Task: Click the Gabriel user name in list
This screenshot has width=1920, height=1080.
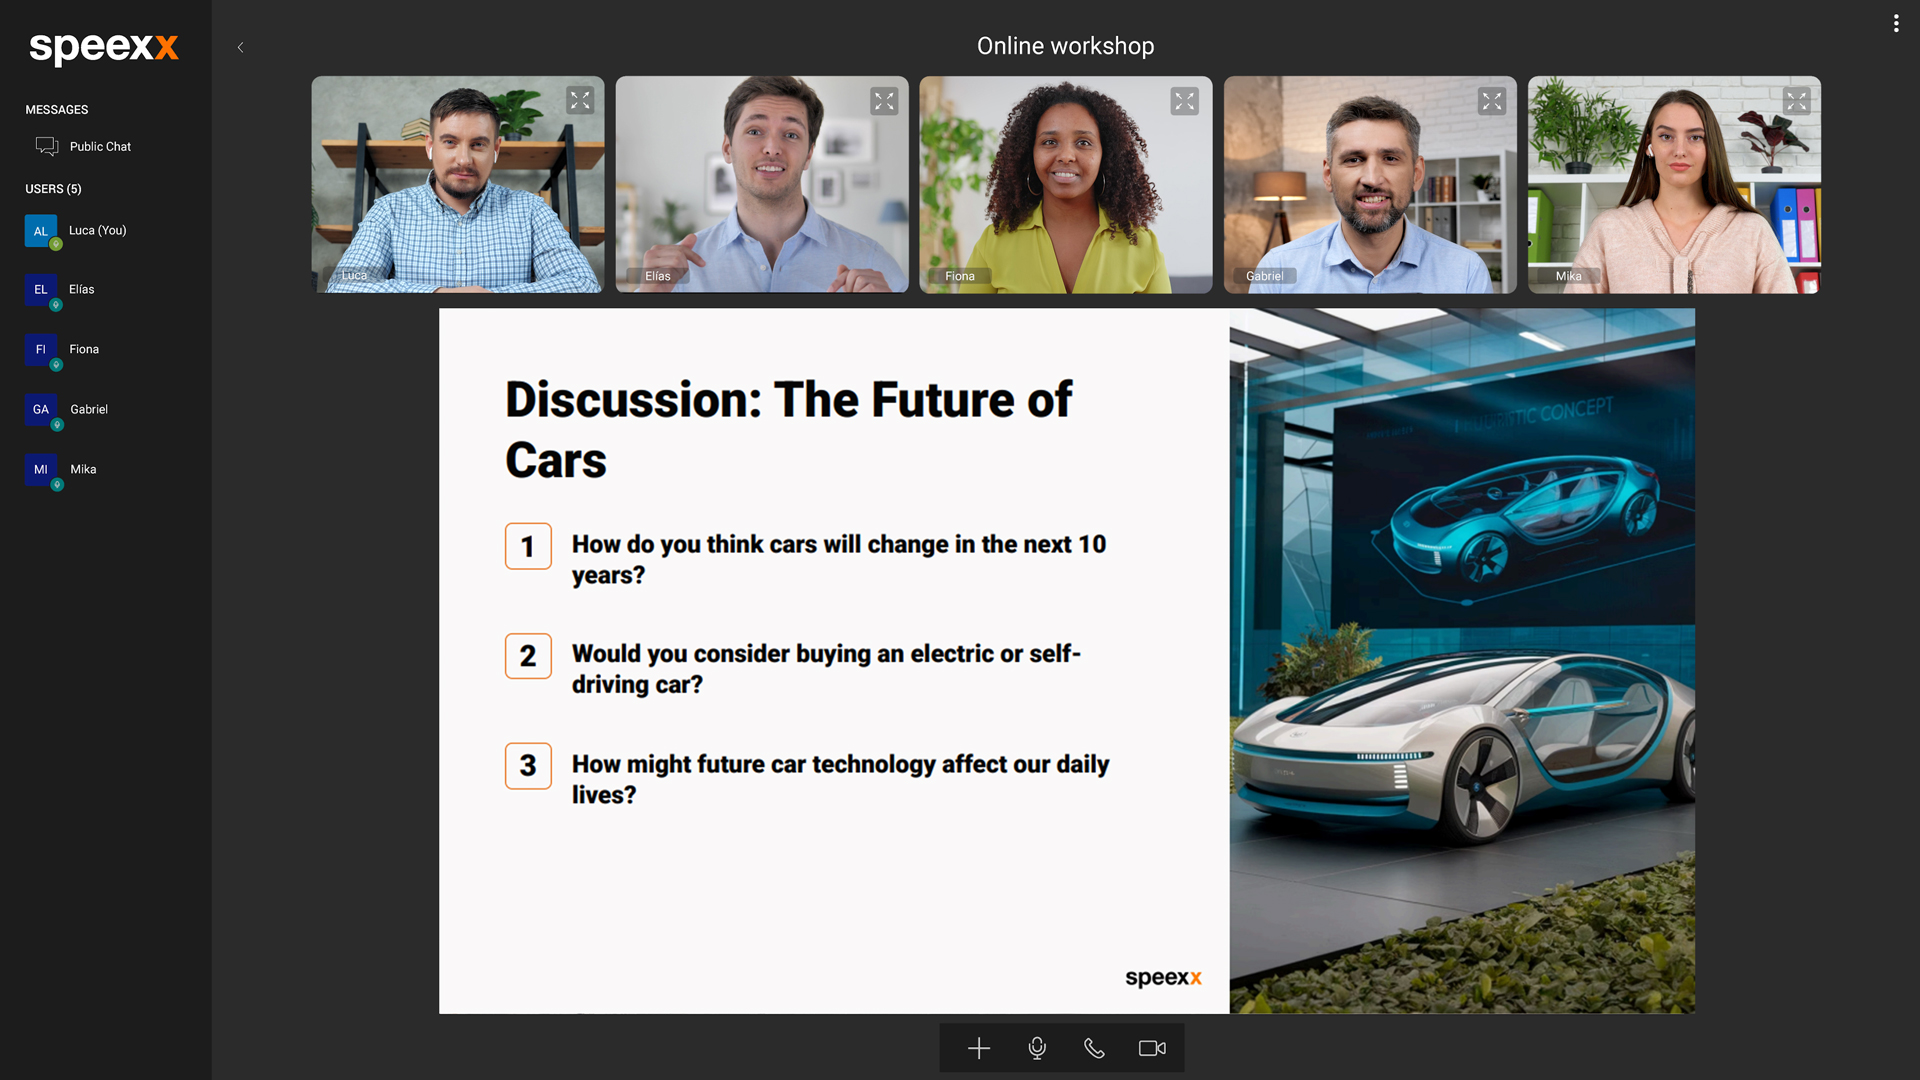Action: point(89,409)
